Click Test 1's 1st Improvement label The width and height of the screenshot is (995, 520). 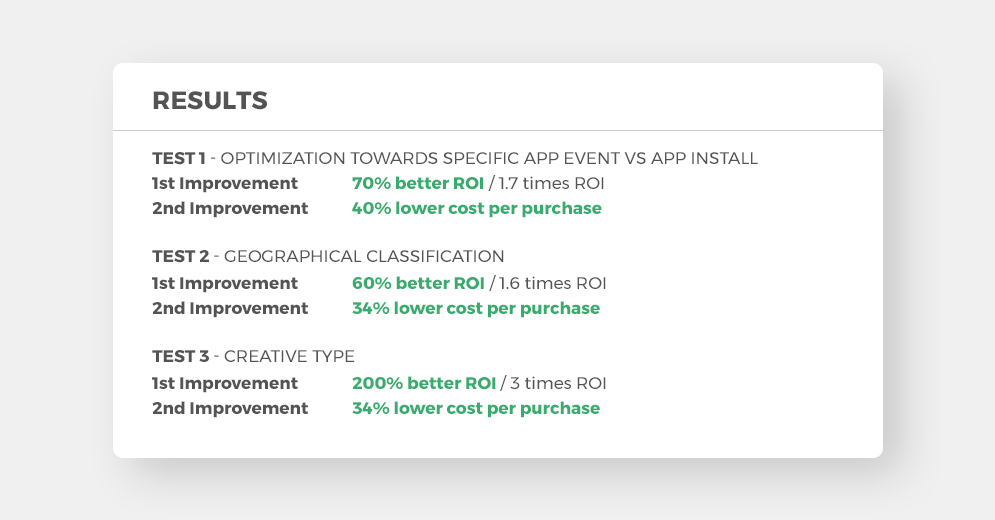click(225, 183)
